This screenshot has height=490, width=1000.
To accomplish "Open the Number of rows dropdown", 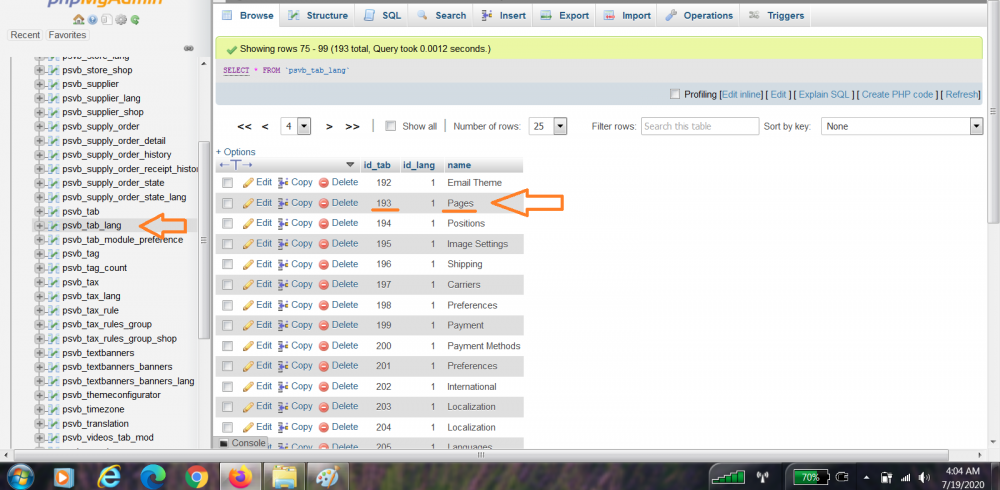I will (548, 126).
